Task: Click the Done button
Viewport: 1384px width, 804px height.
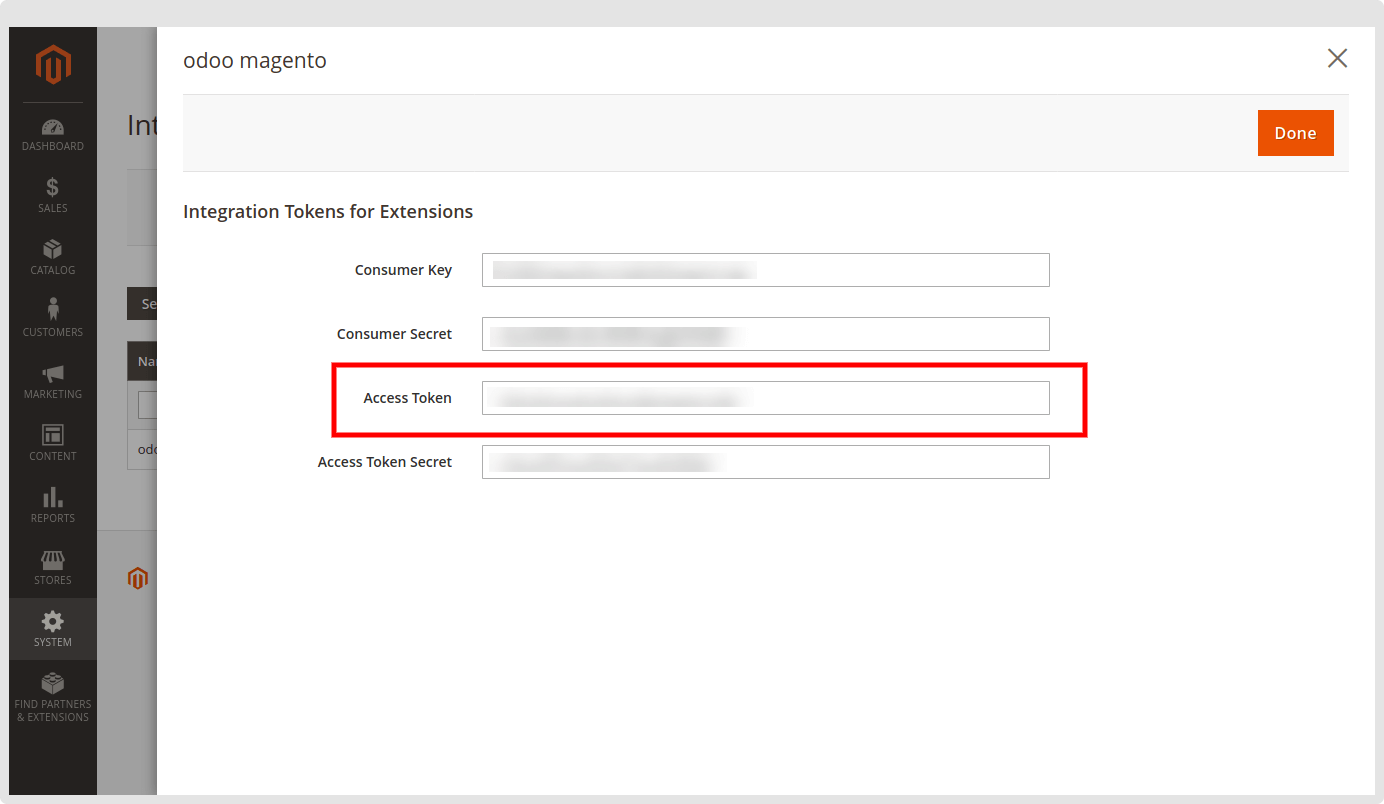Action: tap(1295, 133)
